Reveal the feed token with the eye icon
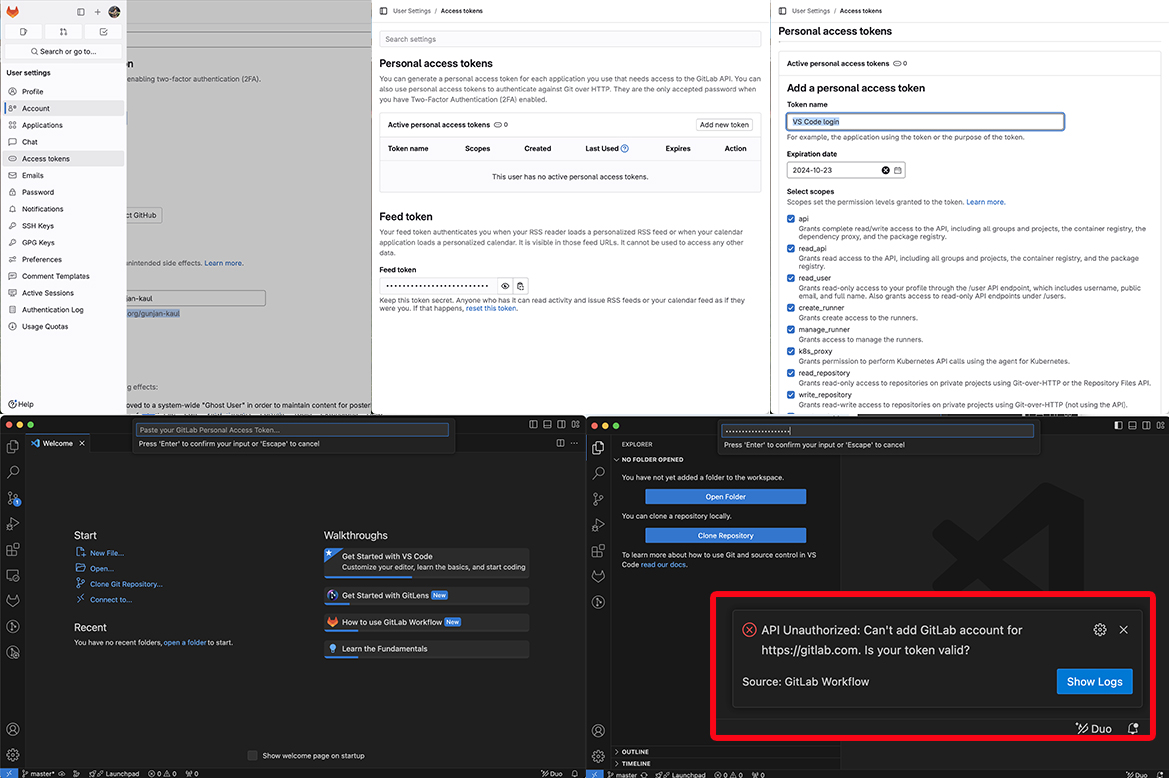Viewport: 1169px width, 778px height. (x=505, y=286)
